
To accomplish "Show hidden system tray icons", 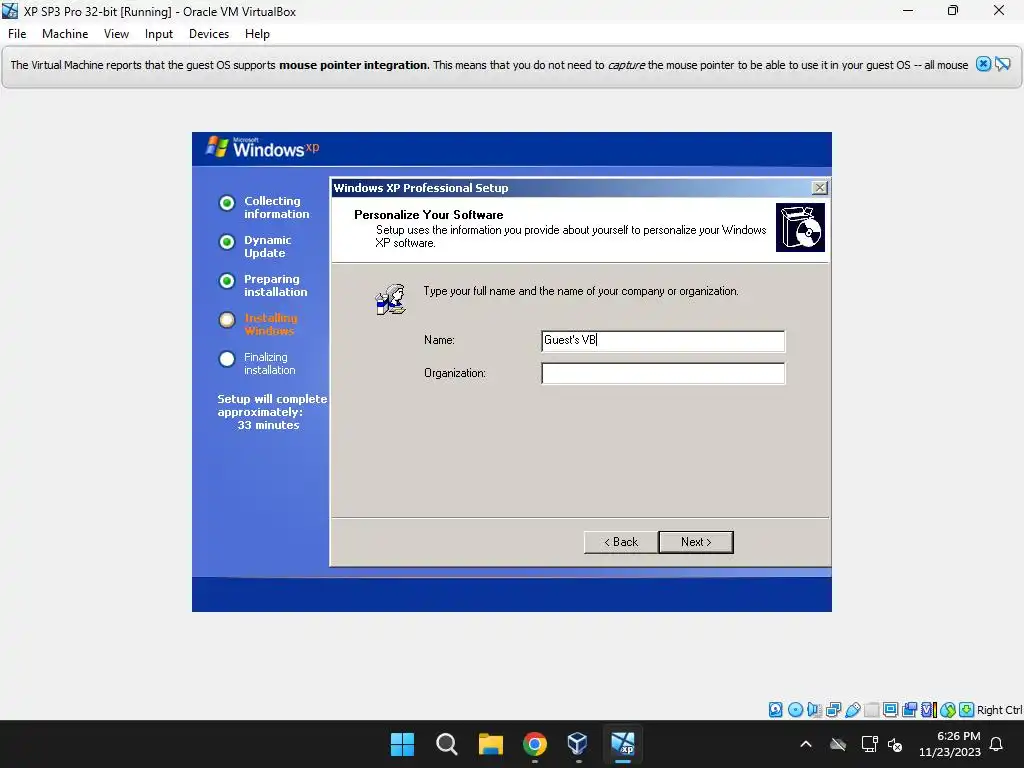I will [806, 744].
